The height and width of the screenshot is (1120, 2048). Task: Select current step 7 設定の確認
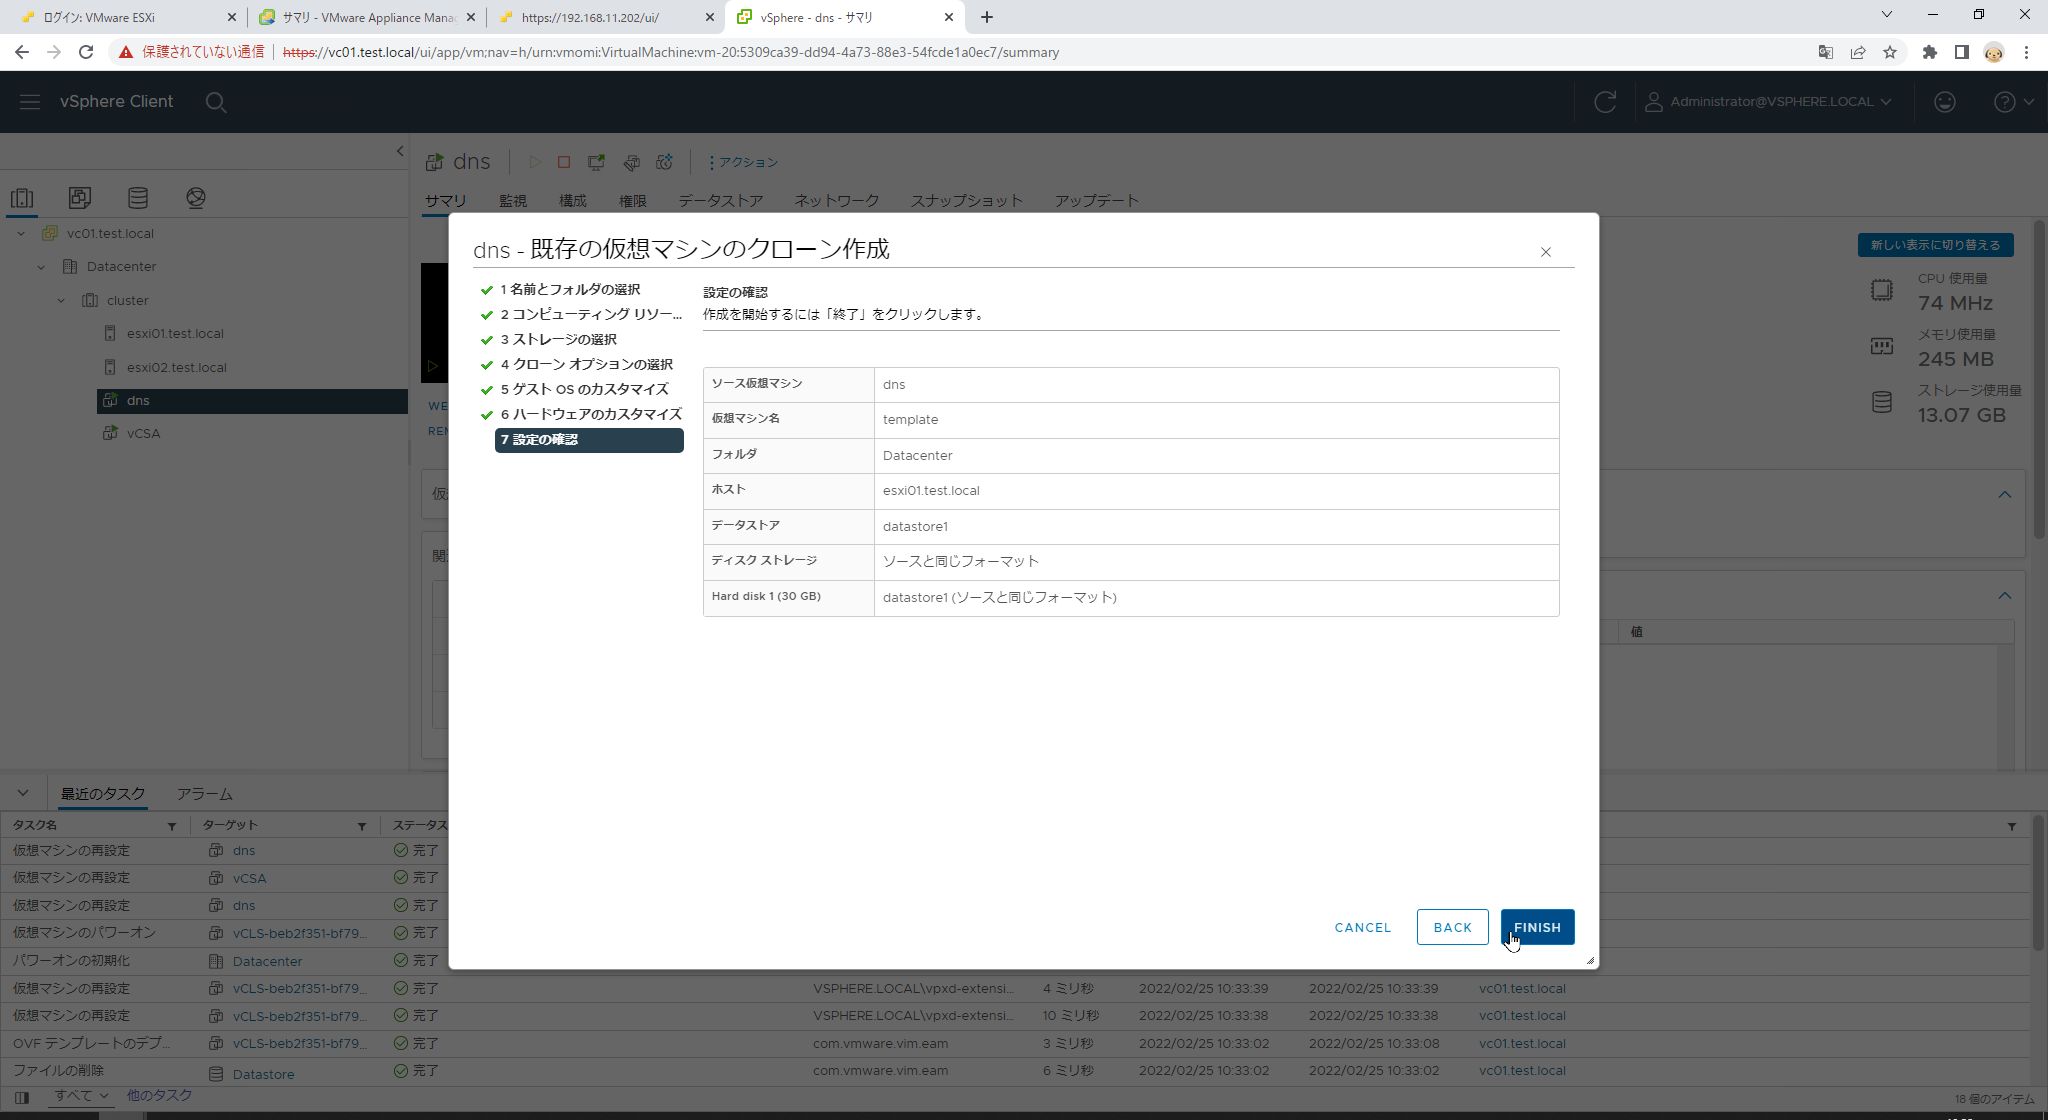(589, 440)
